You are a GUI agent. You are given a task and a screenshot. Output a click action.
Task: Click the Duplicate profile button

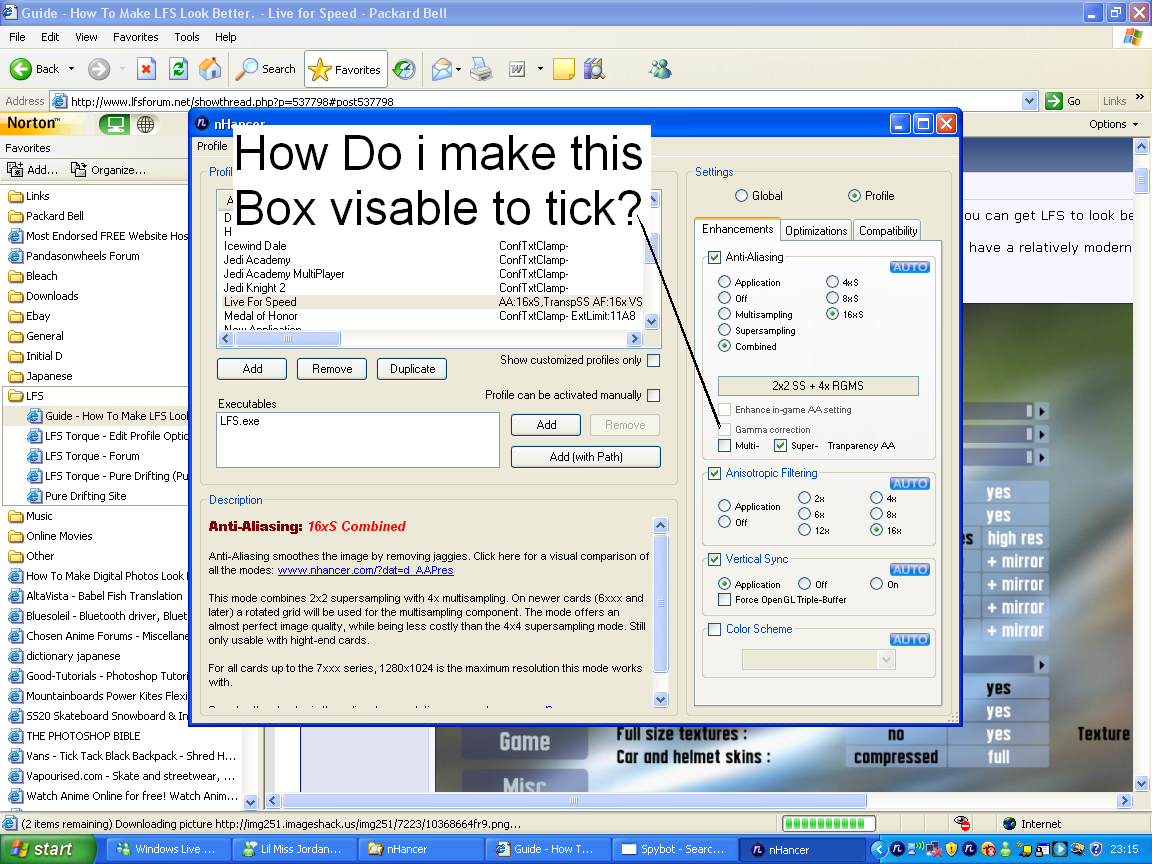coord(412,369)
